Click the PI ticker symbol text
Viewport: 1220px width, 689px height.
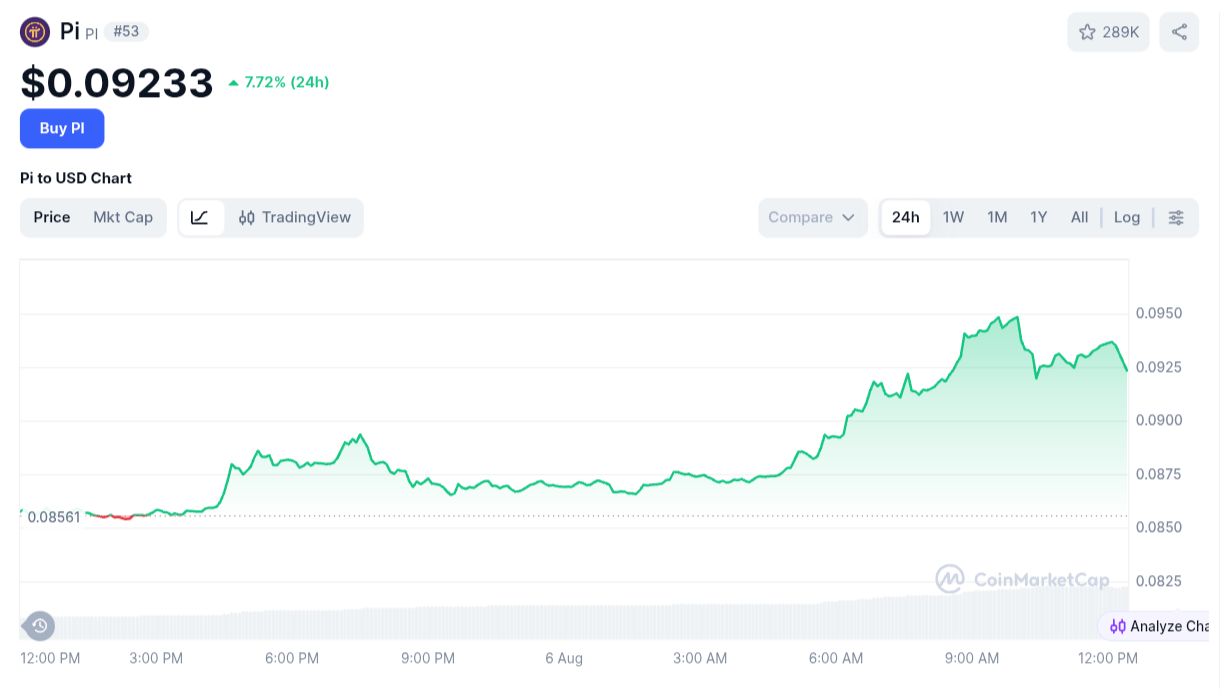point(91,34)
